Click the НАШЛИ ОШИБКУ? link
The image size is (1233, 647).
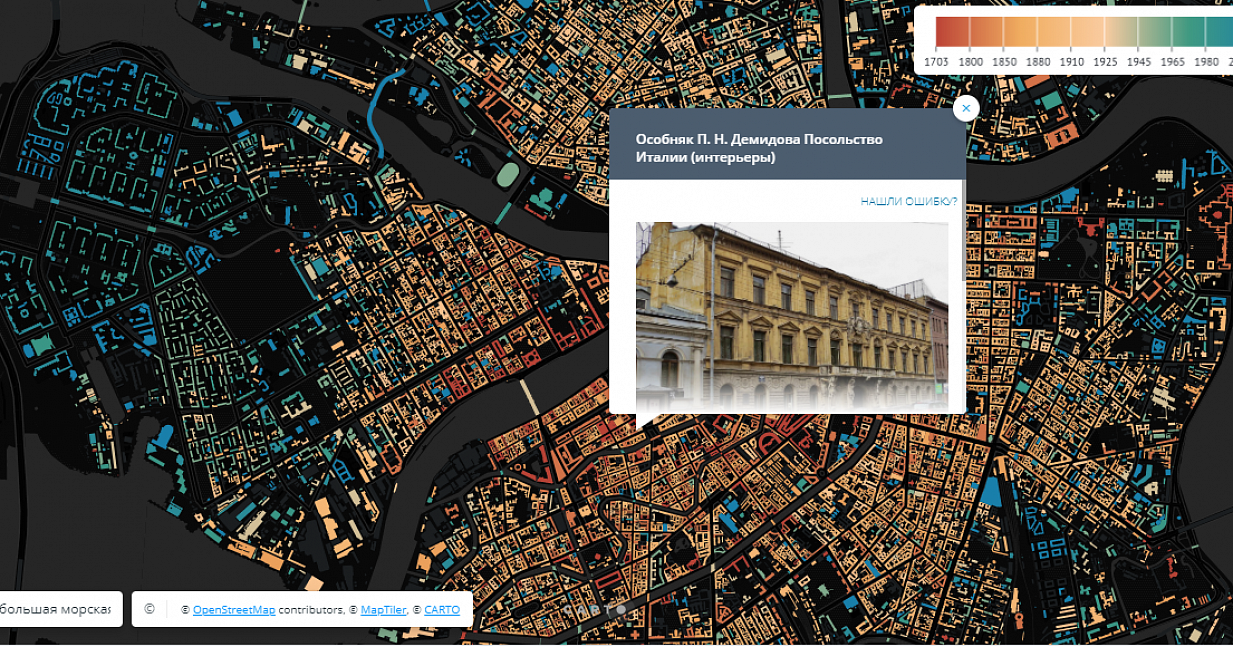coord(909,202)
